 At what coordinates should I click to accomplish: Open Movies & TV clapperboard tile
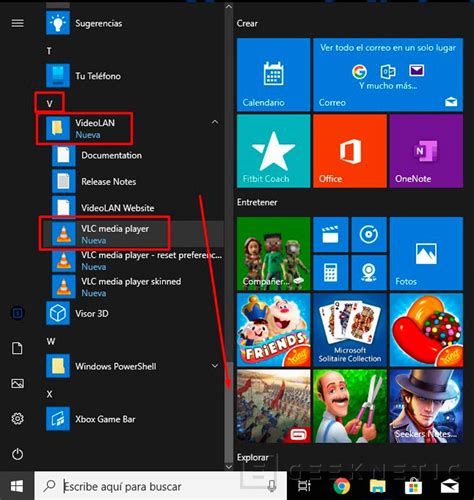tap(331, 234)
